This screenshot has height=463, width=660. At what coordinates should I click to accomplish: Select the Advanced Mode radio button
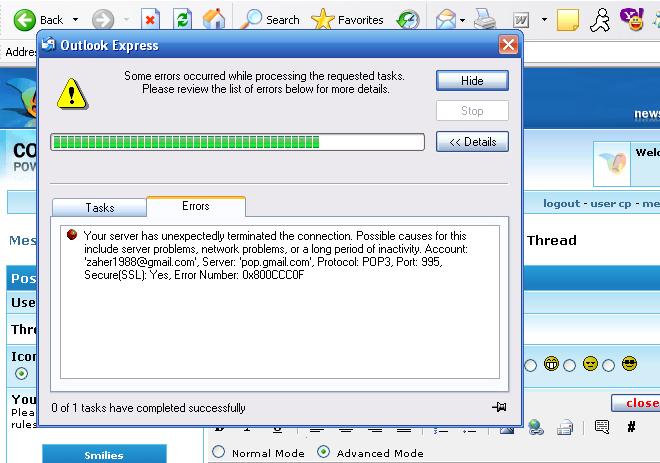(x=323, y=452)
